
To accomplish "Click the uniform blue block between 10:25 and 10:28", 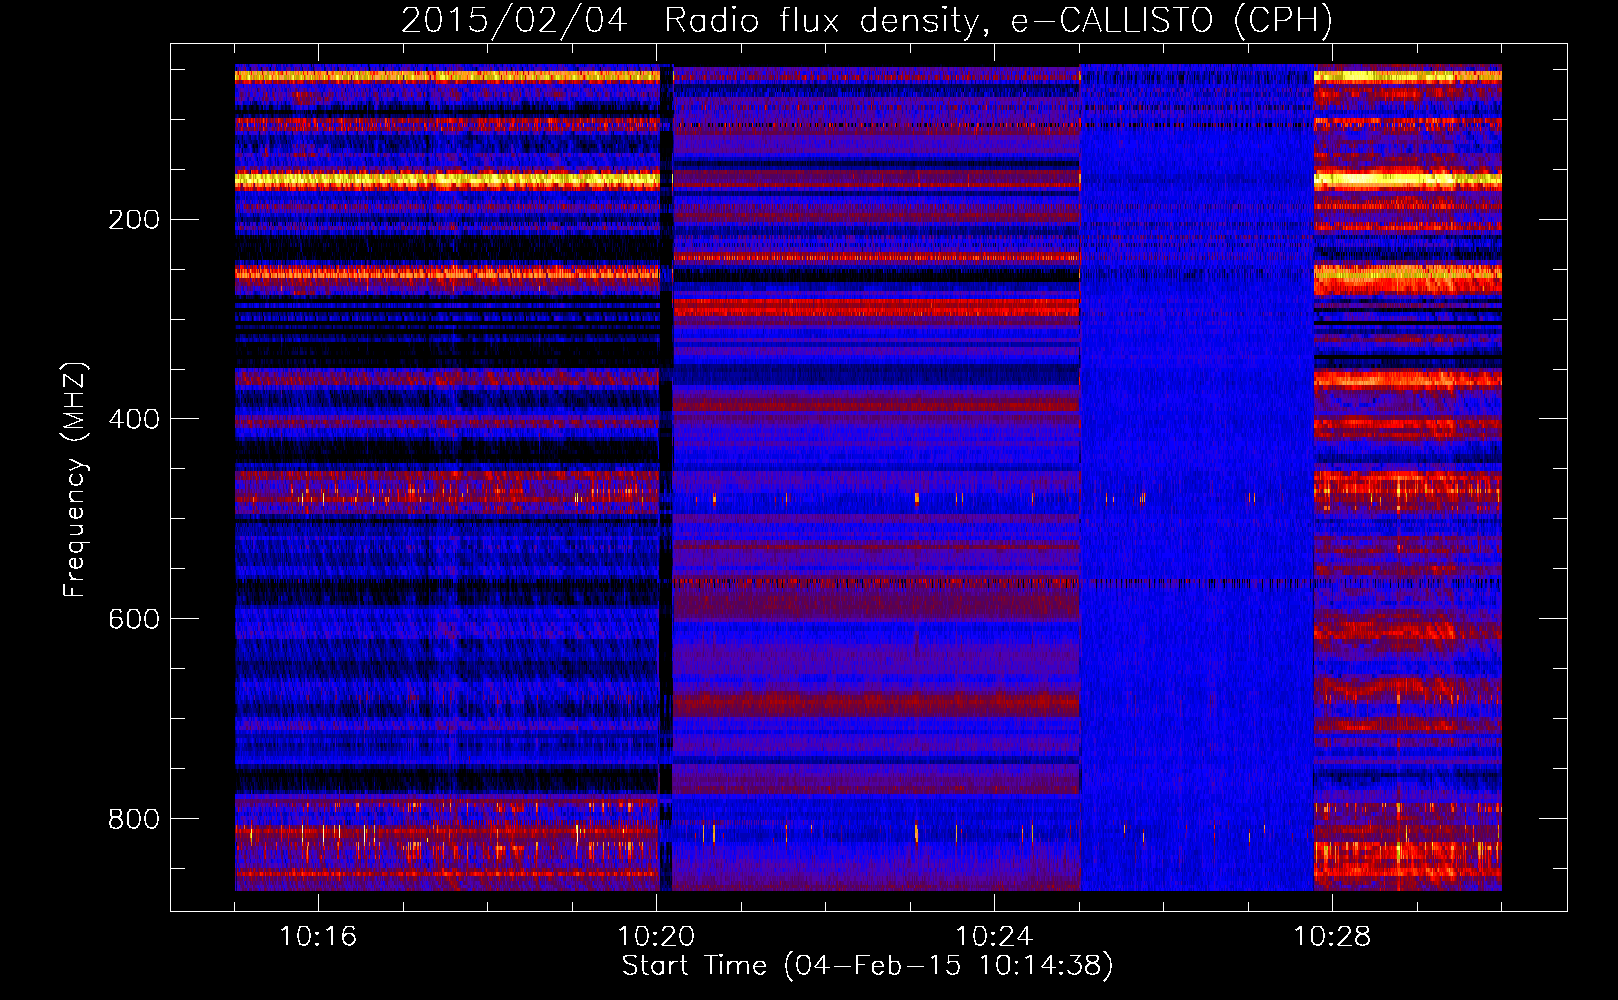I will coord(1197,400).
